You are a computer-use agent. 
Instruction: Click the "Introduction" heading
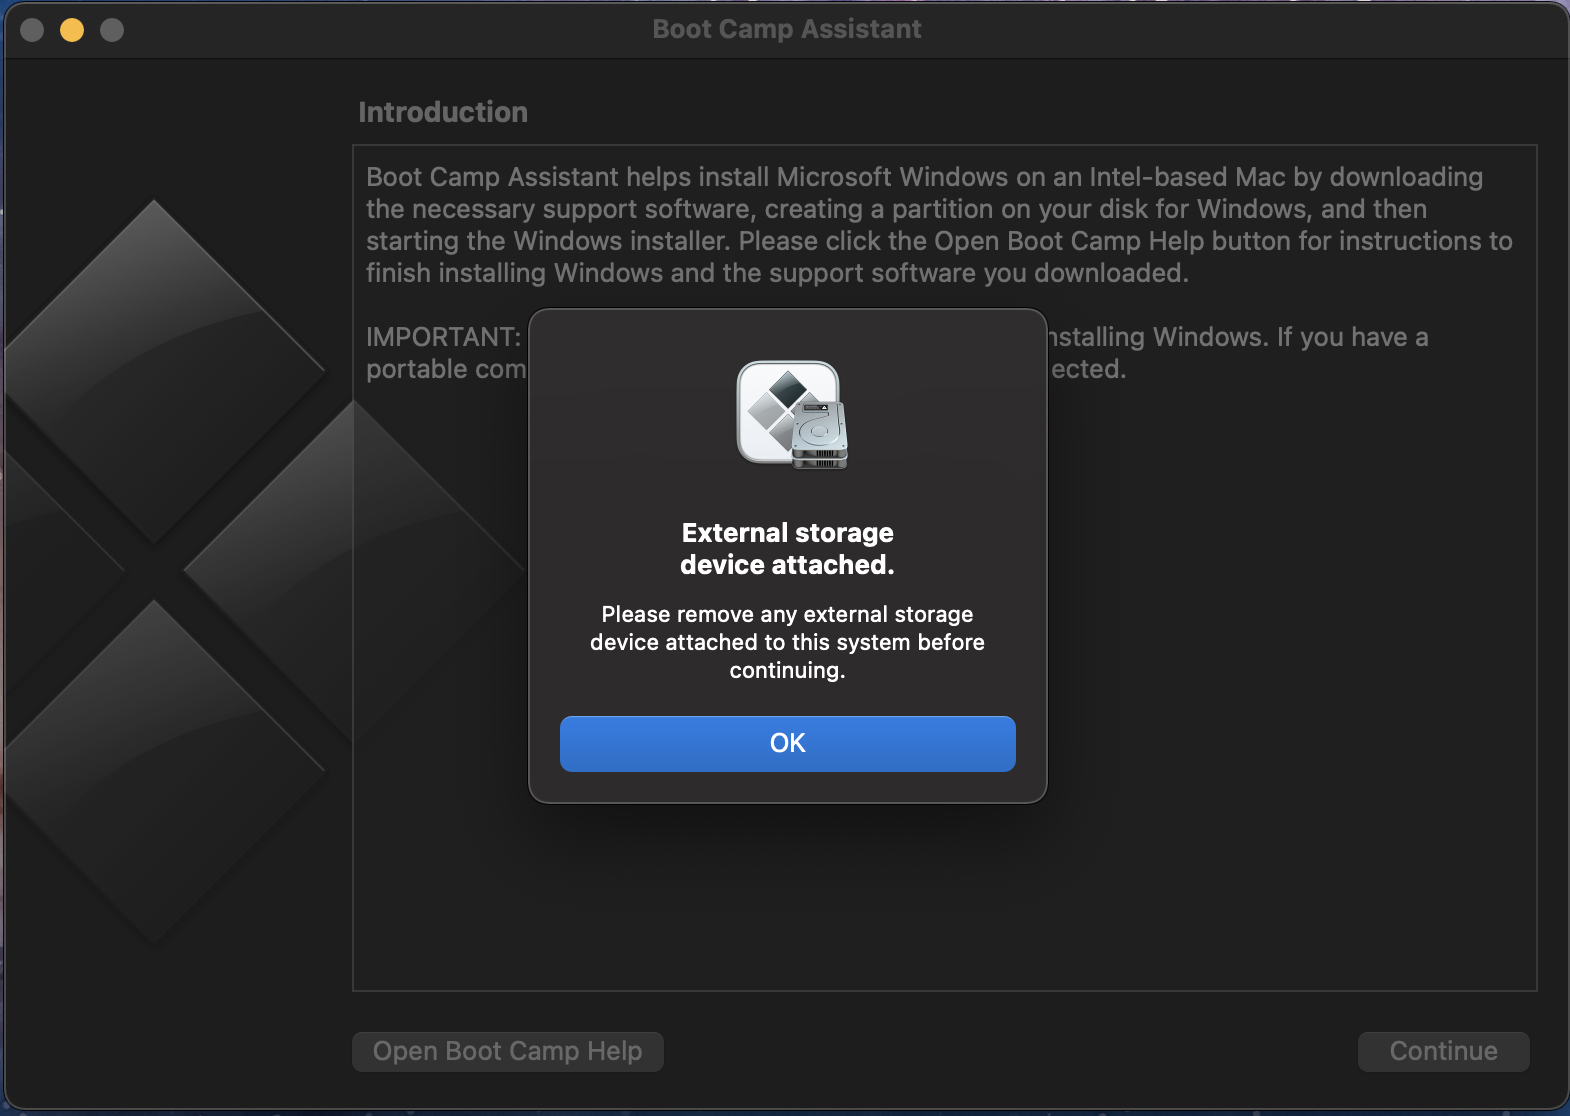[443, 112]
